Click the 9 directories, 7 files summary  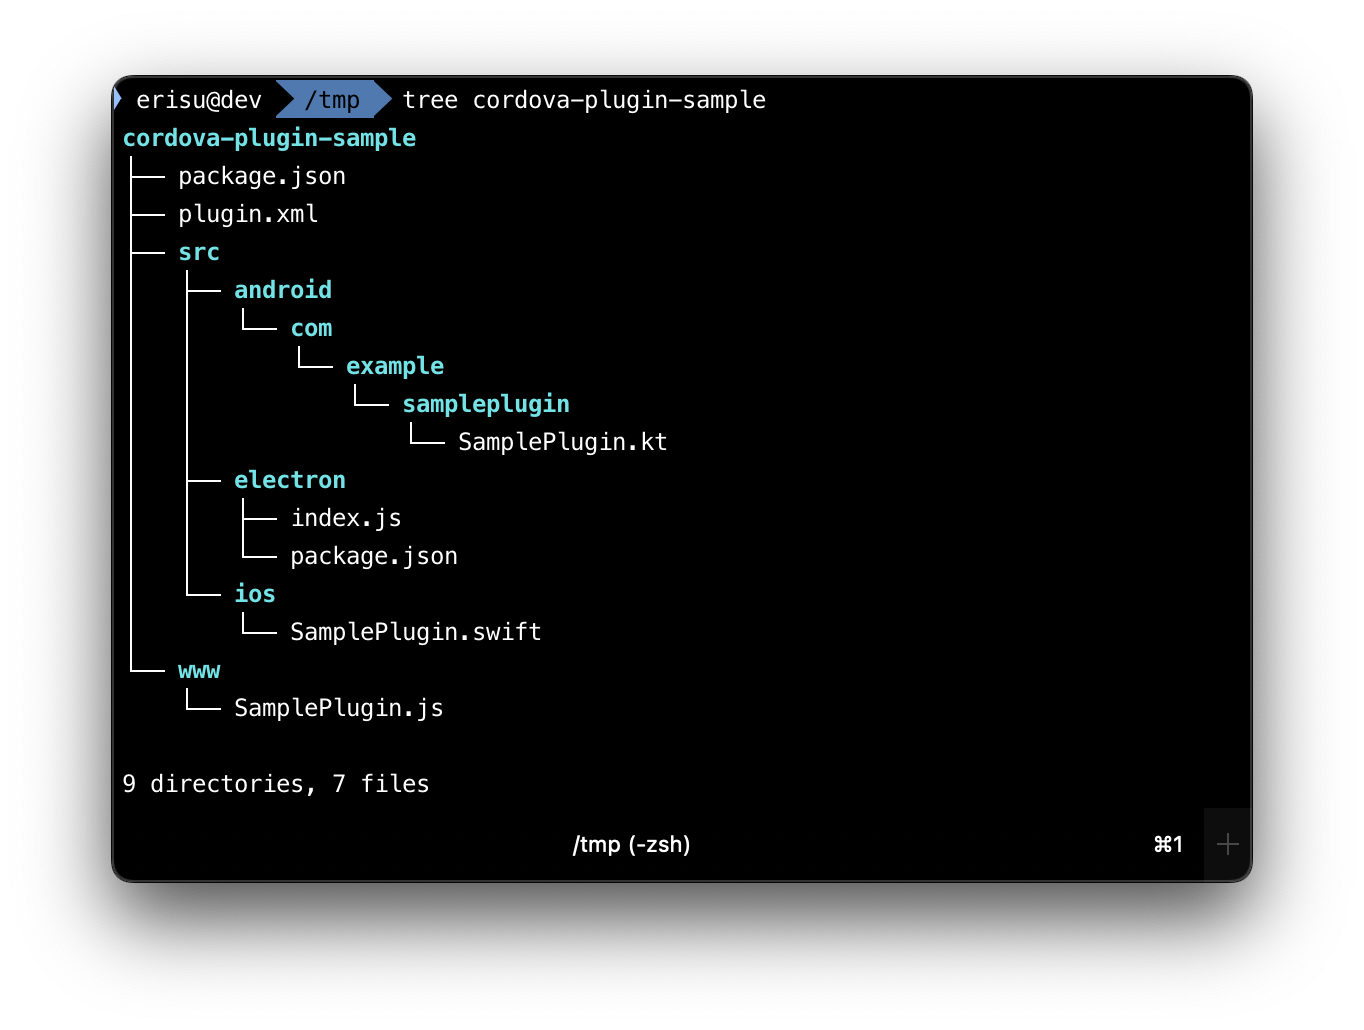coord(276,784)
